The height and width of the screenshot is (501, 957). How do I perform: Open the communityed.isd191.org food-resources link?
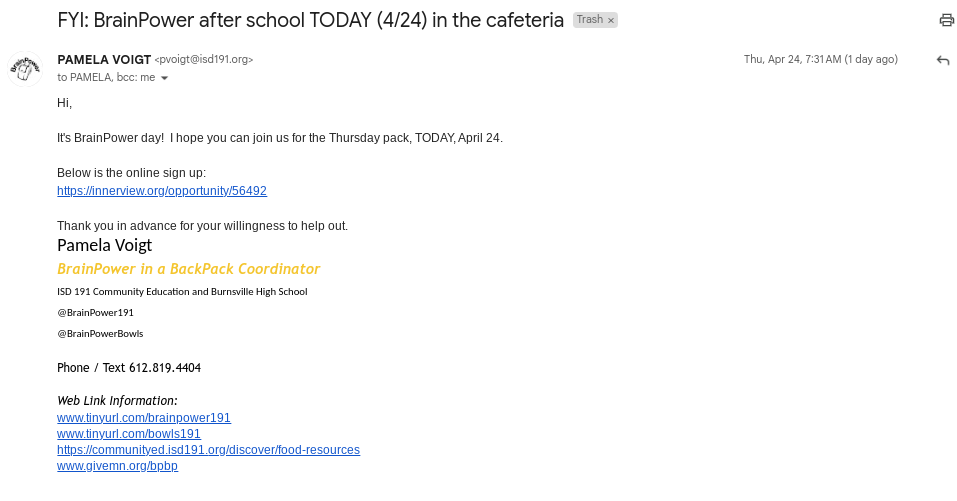pos(208,450)
